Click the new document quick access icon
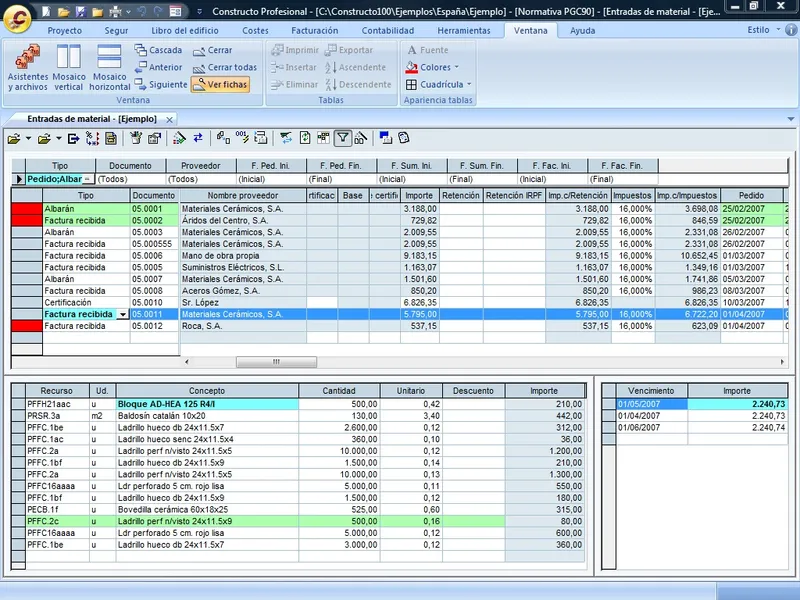Image resolution: width=800 pixels, height=600 pixels. click(46, 11)
